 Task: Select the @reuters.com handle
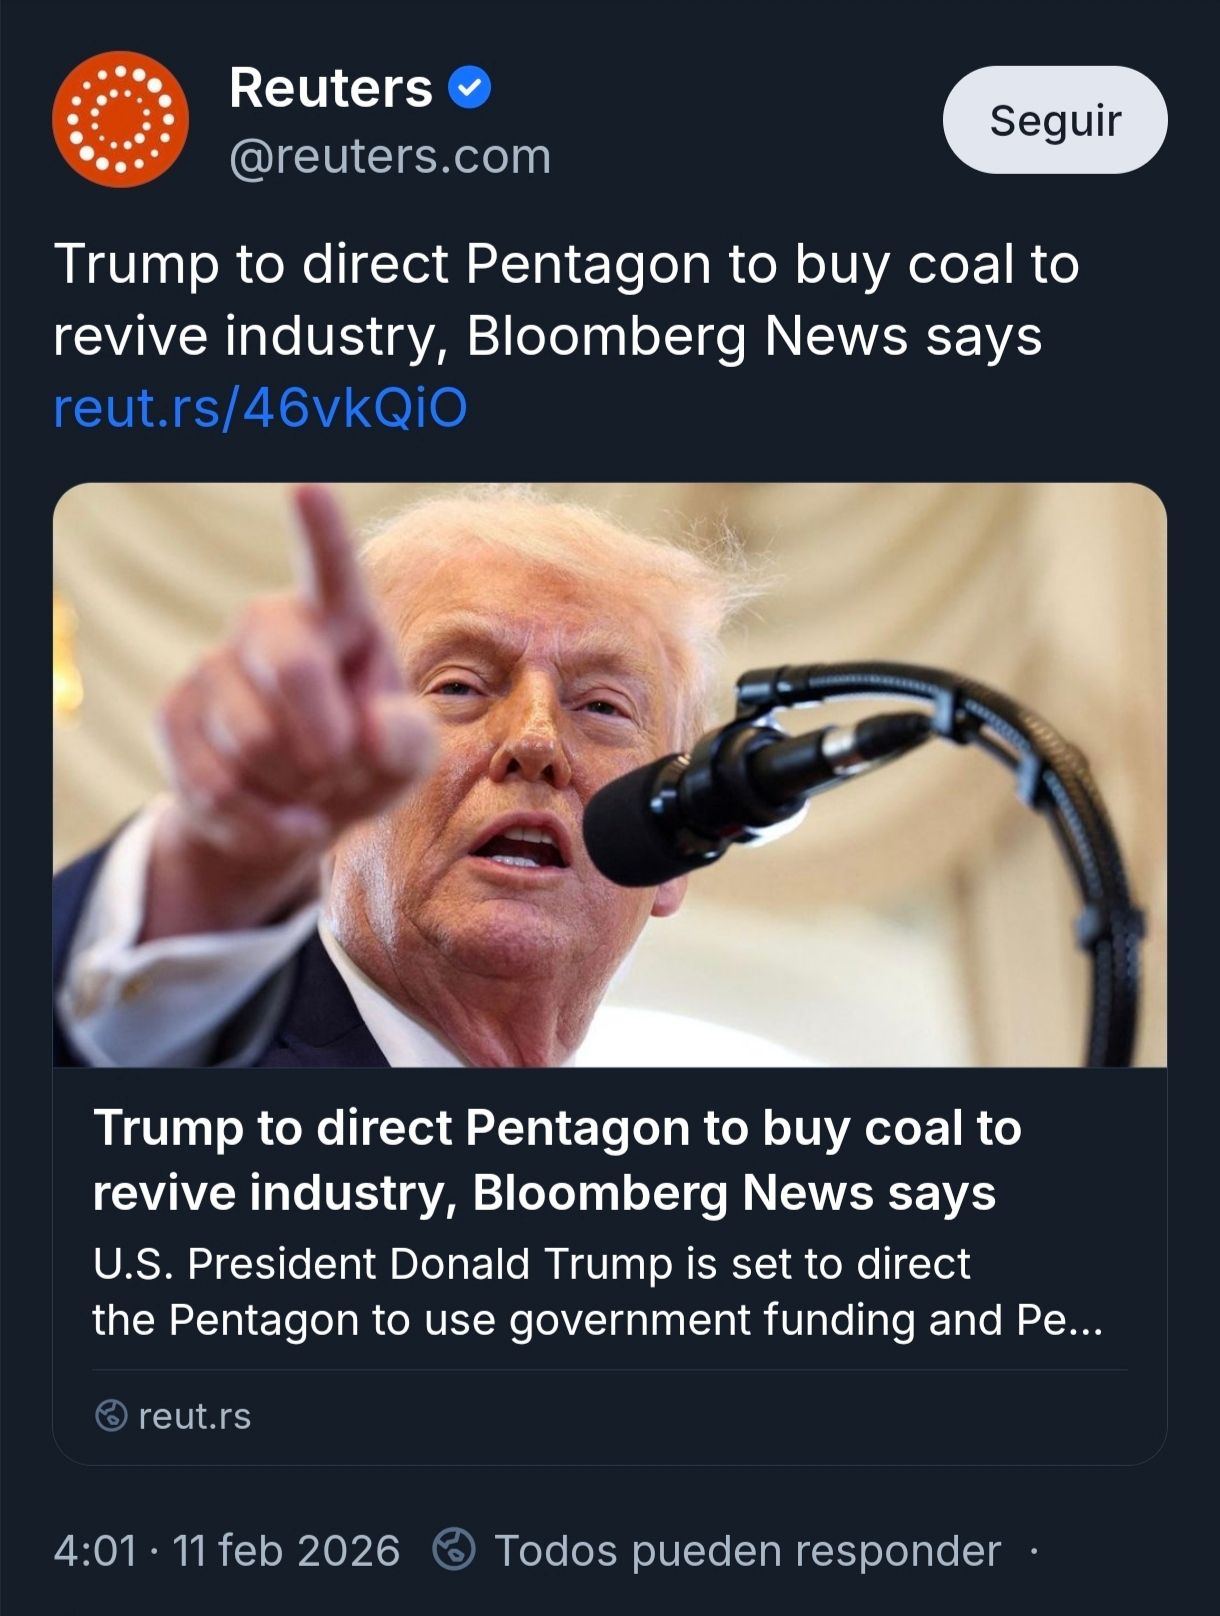(390, 156)
